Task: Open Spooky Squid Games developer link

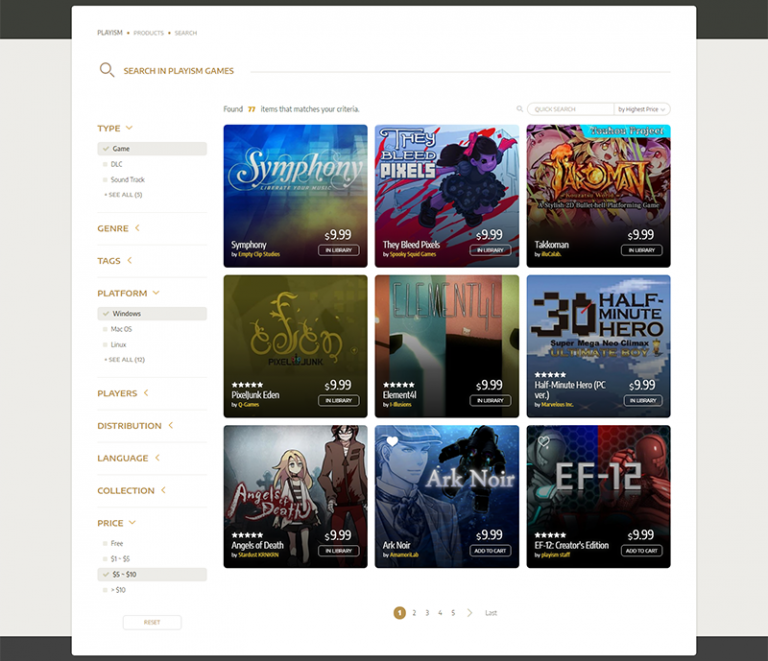Action: point(413,254)
